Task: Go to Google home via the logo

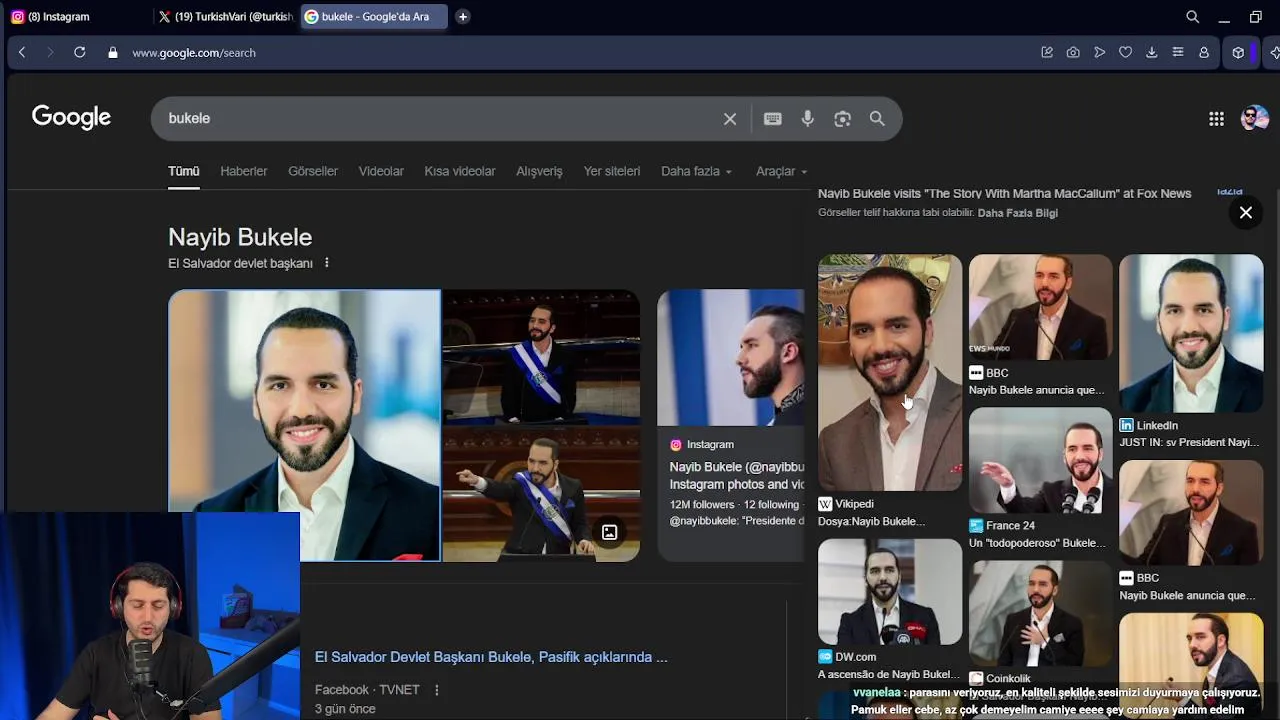Action: click(x=71, y=117)
